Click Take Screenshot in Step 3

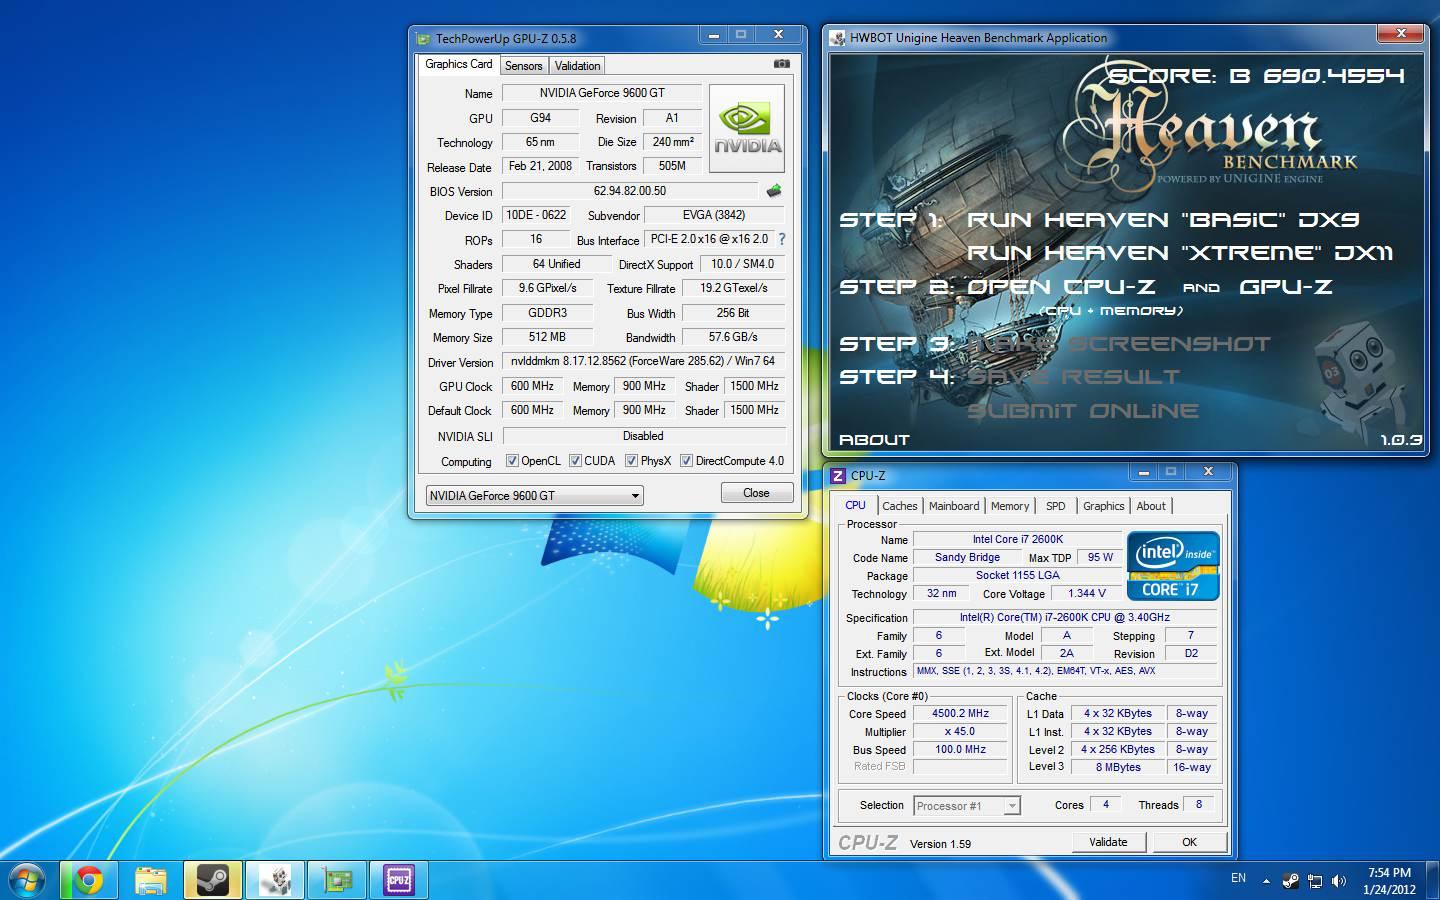(x=1118, y=344)
